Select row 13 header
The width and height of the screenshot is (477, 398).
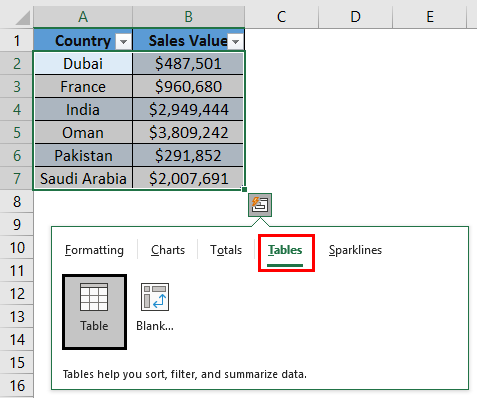[17, 317]
